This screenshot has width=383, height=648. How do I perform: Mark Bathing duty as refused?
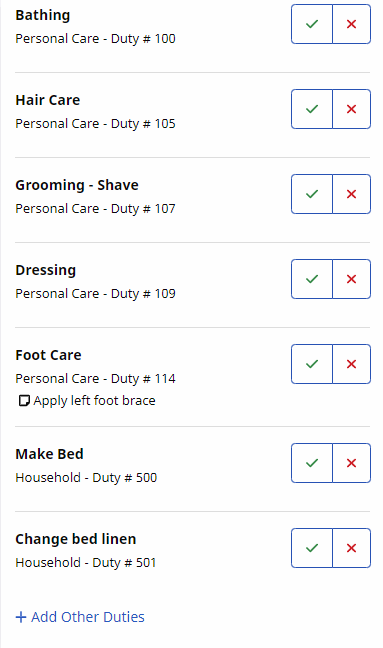[x=352, y=24]
